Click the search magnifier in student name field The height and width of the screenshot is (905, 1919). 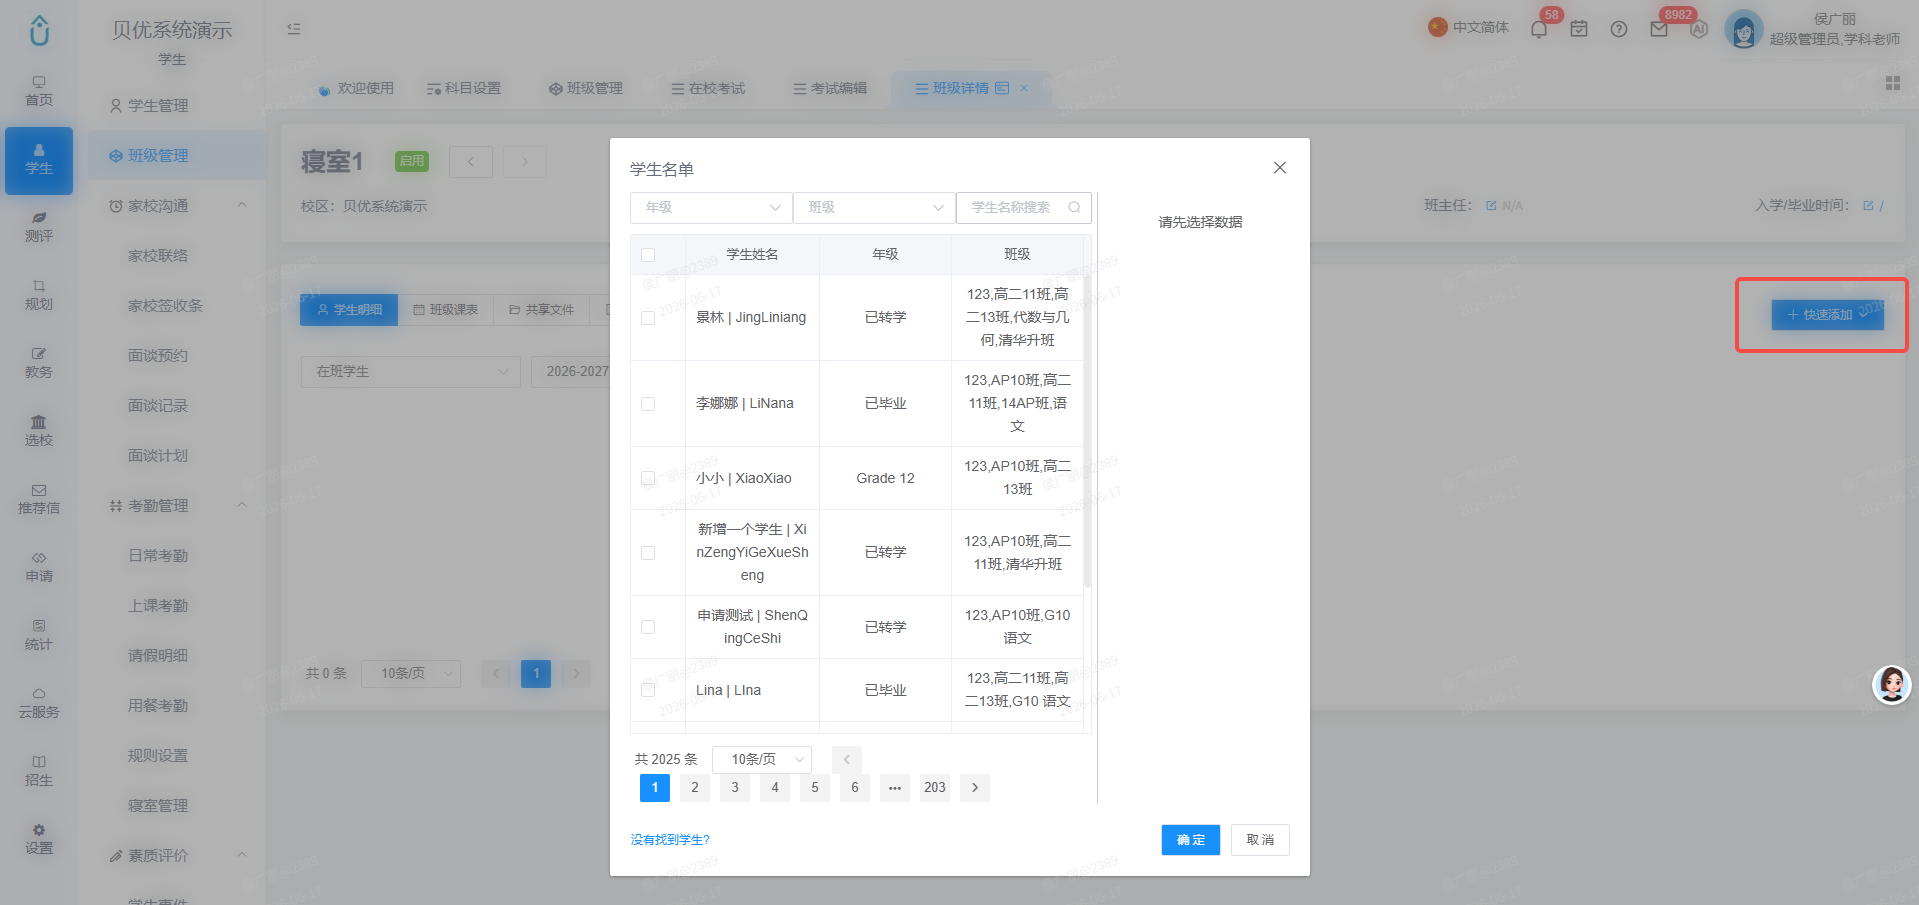pyautogui.click(x=1074, y=207)
